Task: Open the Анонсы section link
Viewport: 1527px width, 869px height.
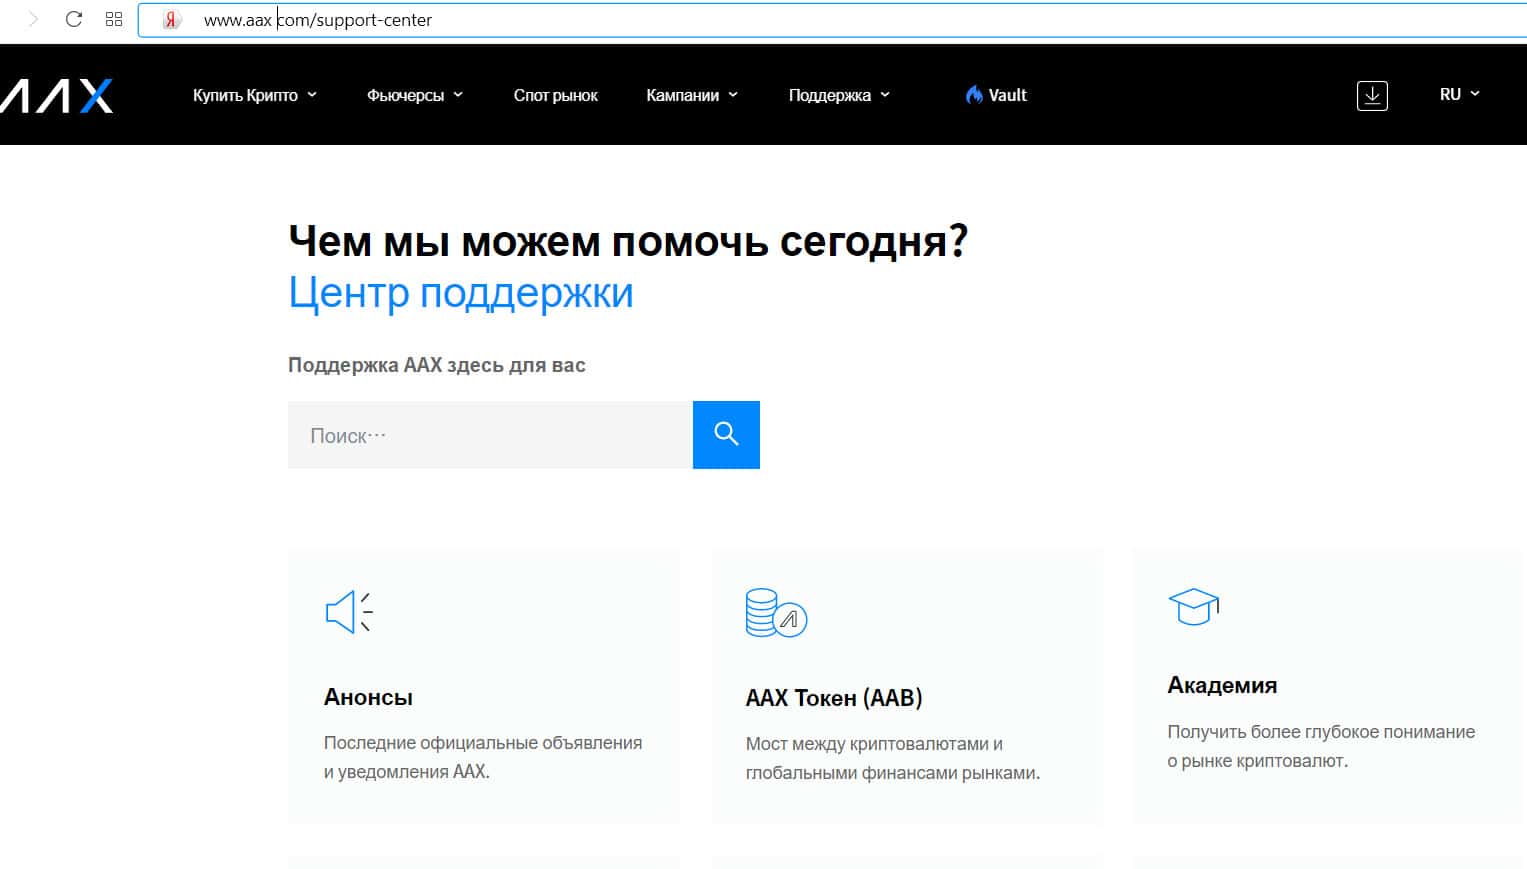Action: click(368, 697)
